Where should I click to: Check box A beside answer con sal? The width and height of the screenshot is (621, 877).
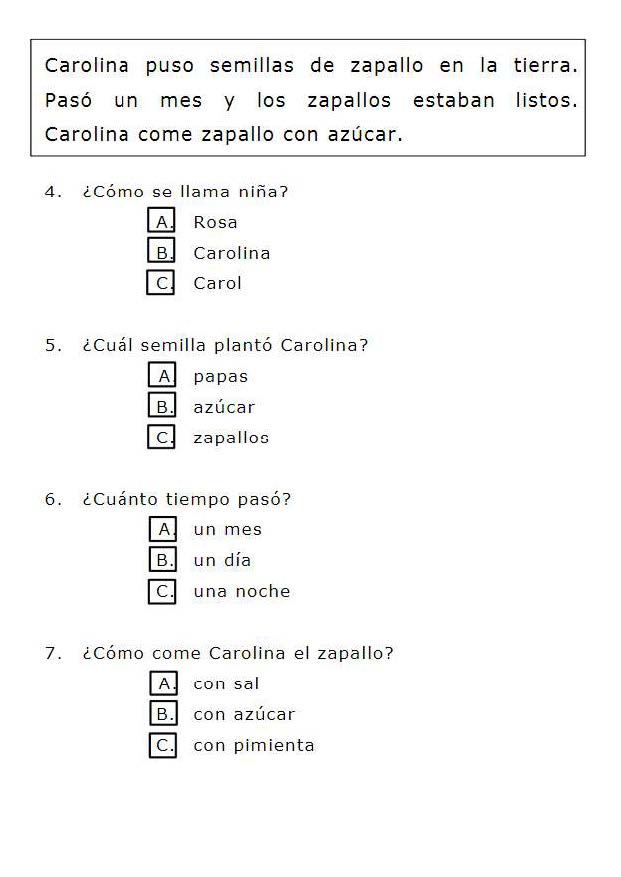coord(162,684)
